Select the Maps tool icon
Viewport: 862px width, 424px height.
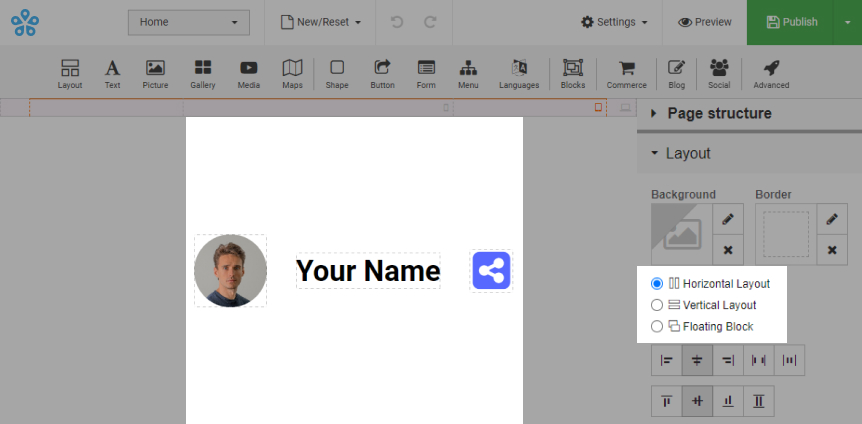tap(292, 68)
